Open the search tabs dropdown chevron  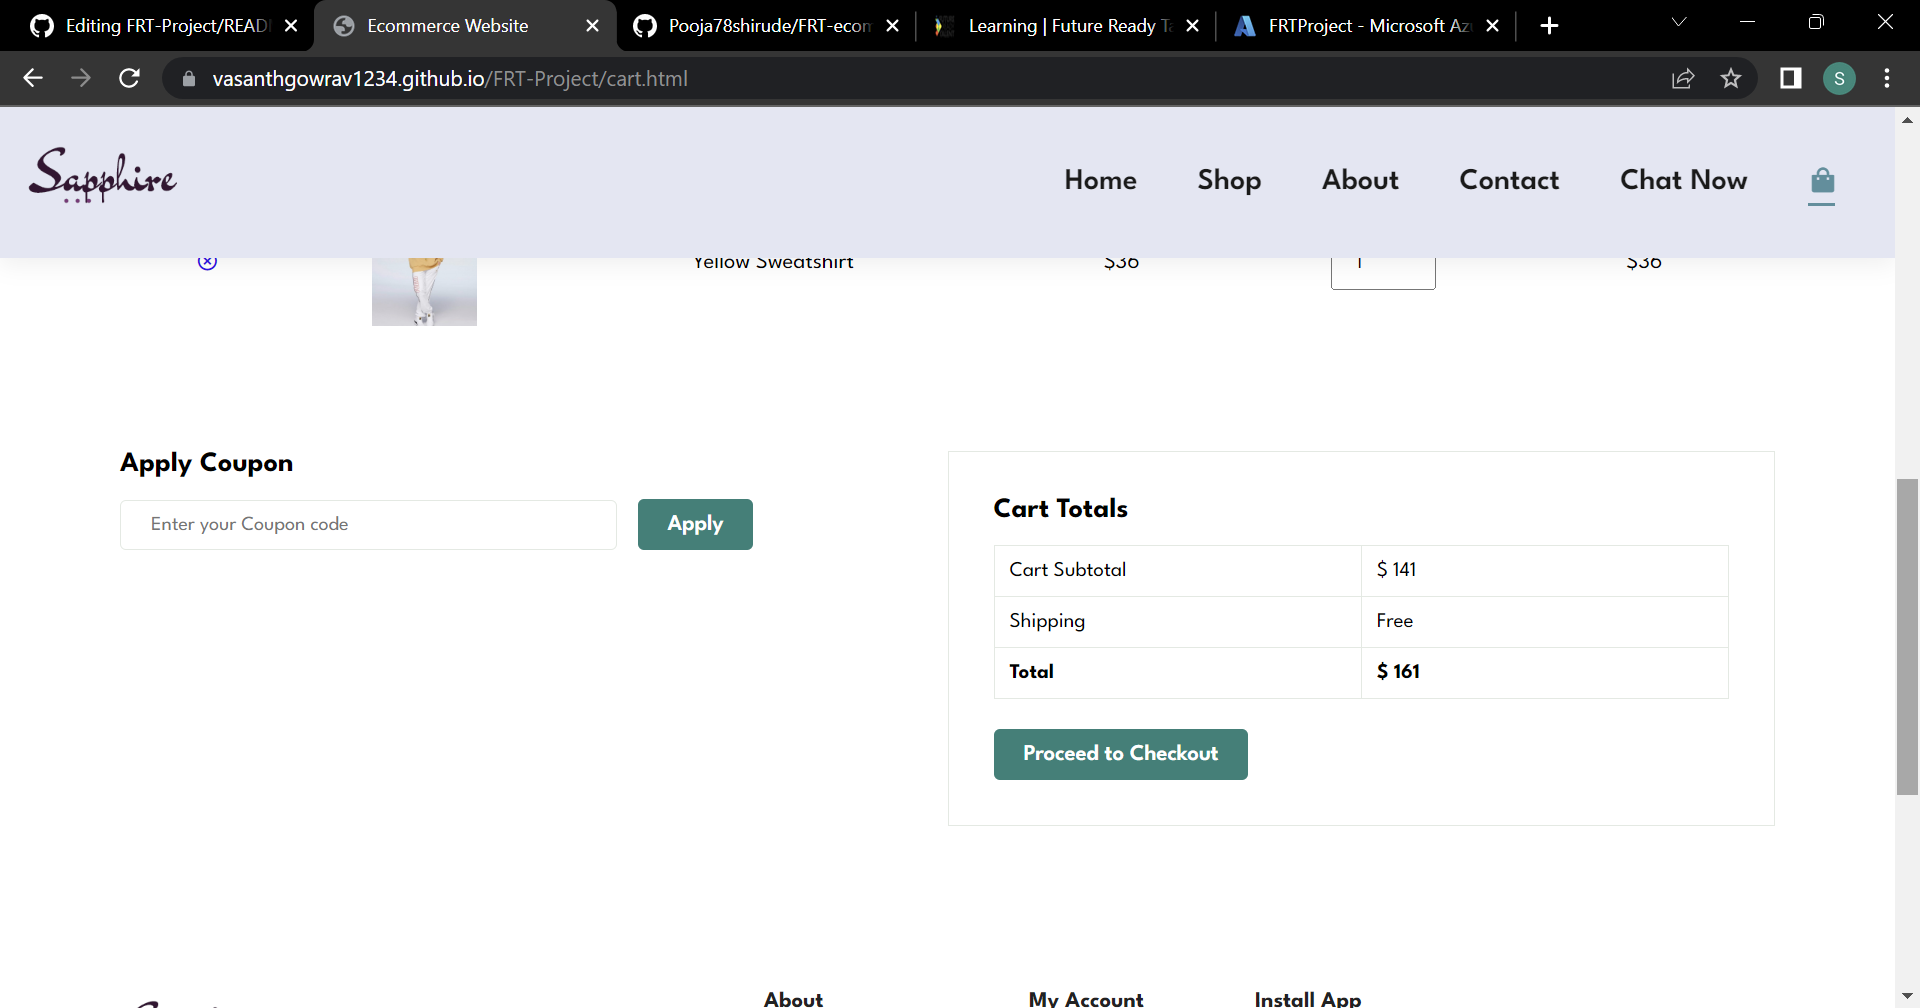pos(1680,22)
